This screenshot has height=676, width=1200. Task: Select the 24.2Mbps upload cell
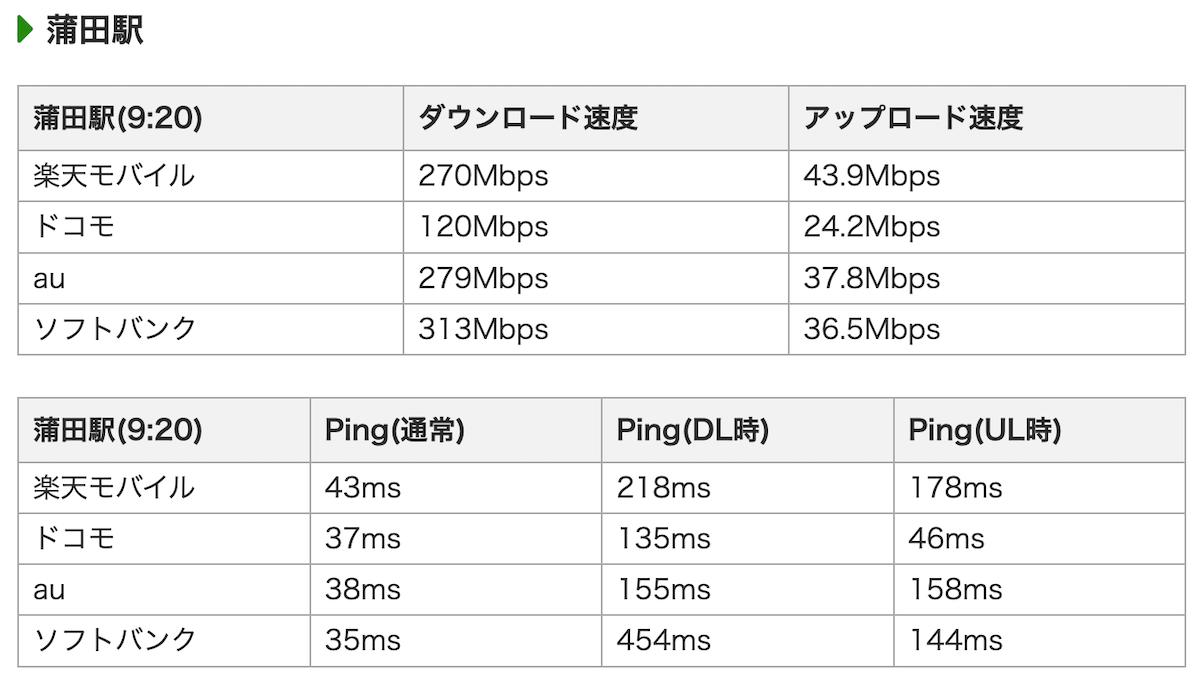point(871,227)
